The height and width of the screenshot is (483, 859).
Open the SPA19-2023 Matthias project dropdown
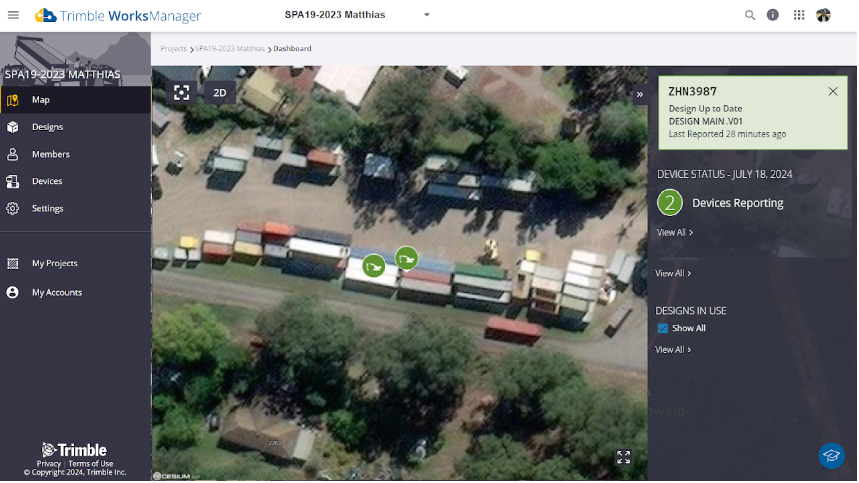pyautogui.click(x=427, y=15)
